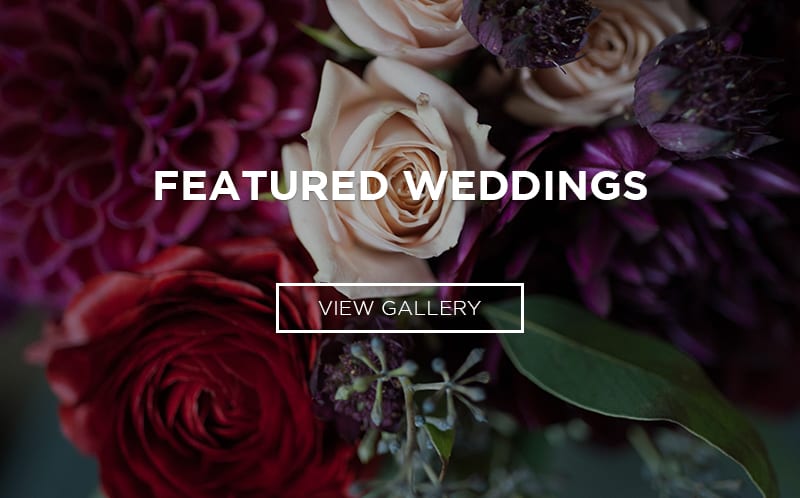This screenshot has width=800, height=498.
Task: Select the FEATURED WEDDINGS heading text
Action: pos(401,186)
